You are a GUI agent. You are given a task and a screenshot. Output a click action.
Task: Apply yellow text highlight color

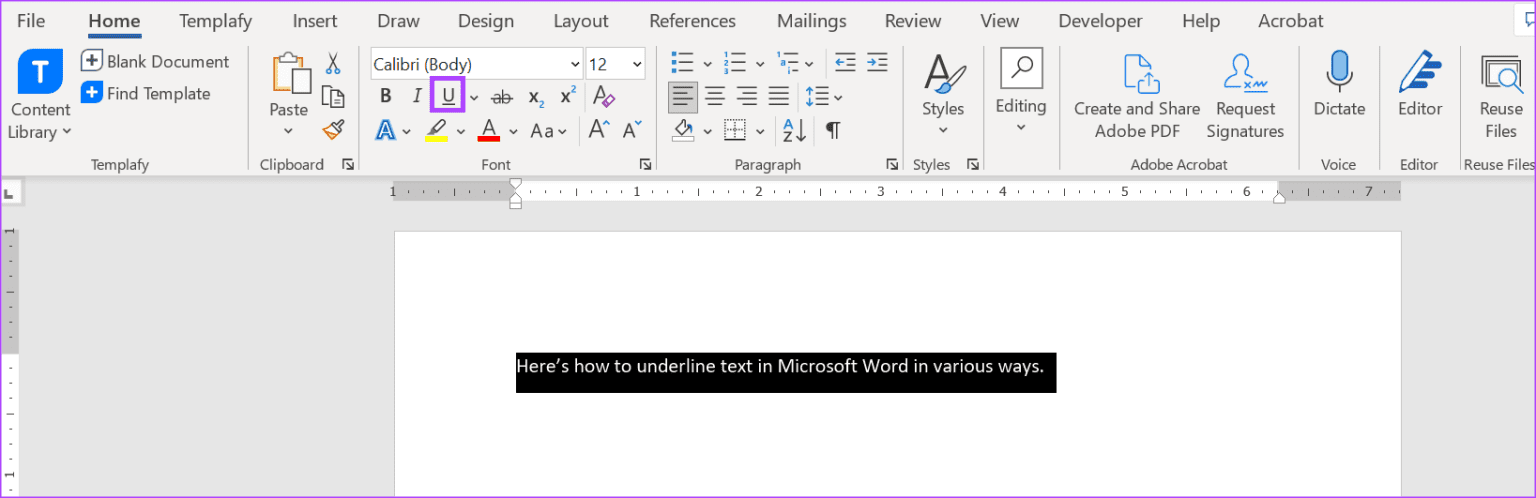tap(436, 131)
